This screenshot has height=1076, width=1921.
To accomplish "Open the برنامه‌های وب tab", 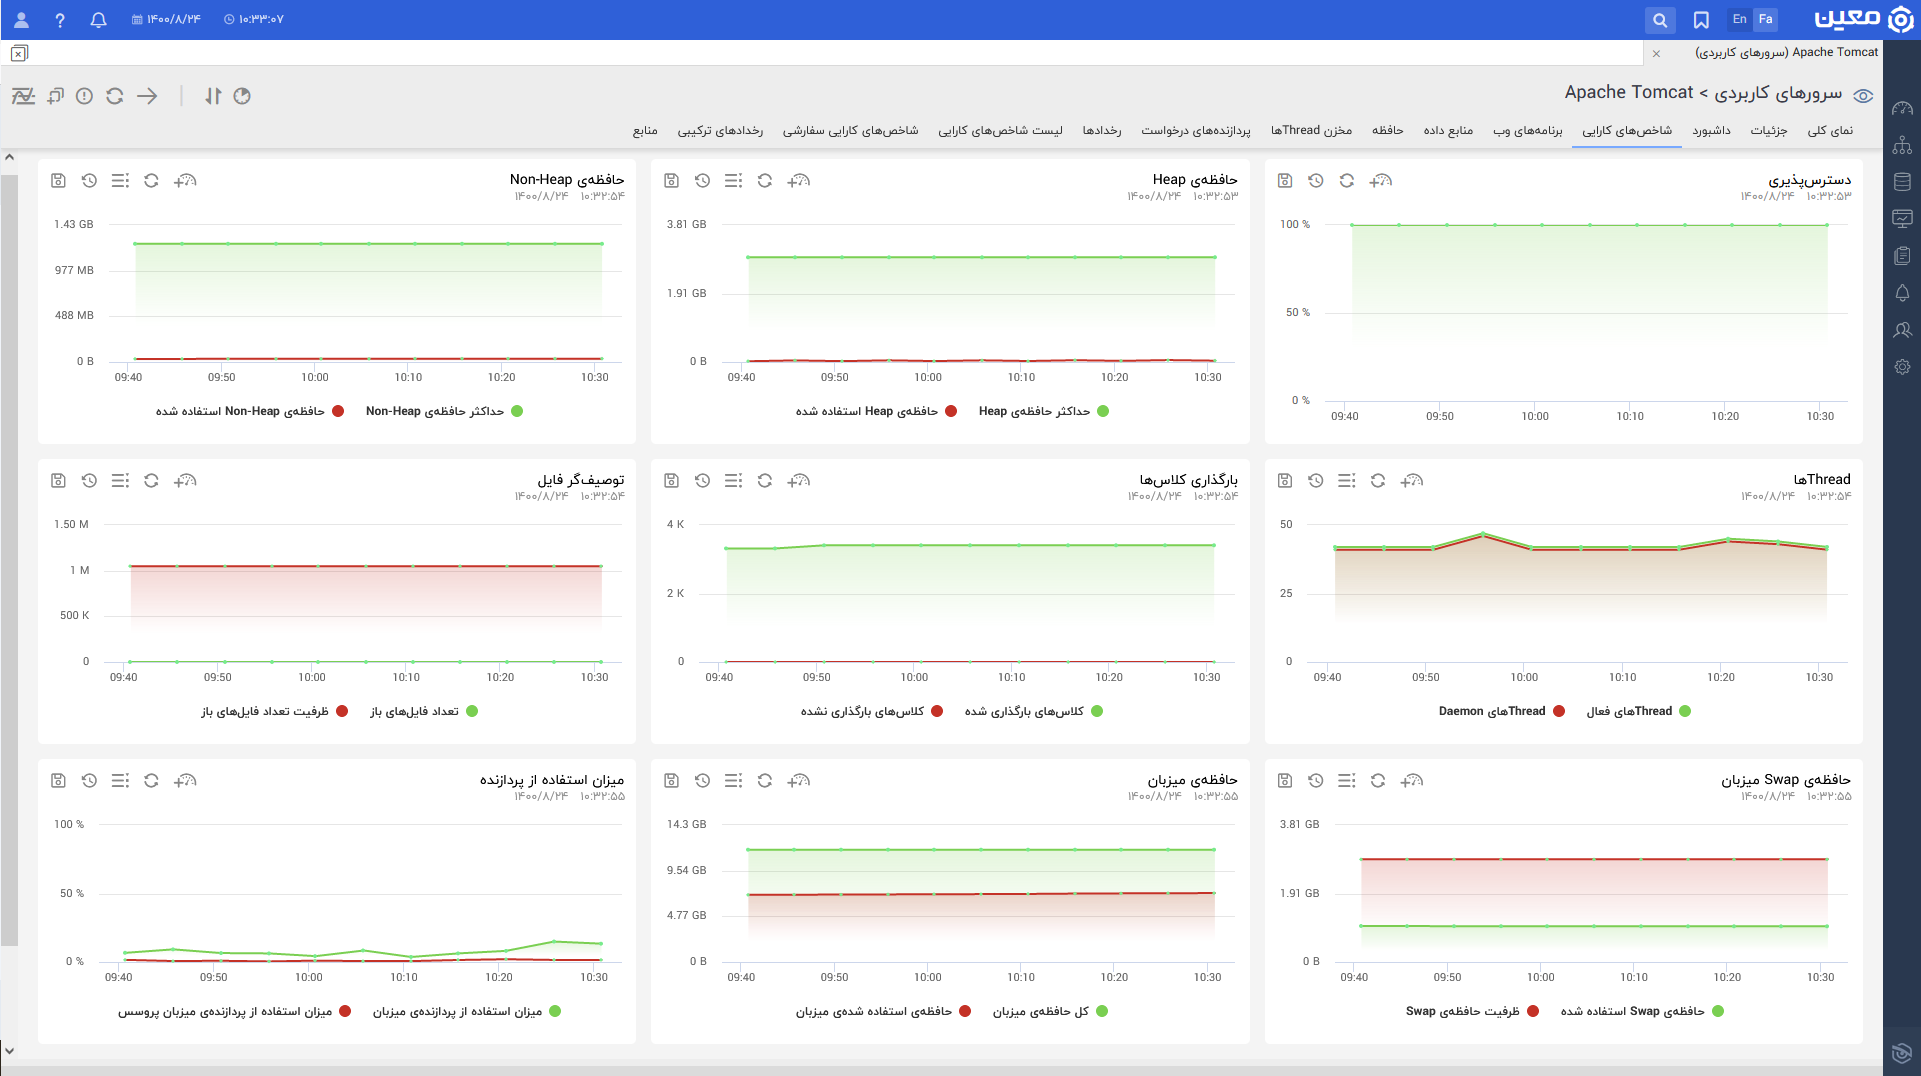I will [1528, 130].
